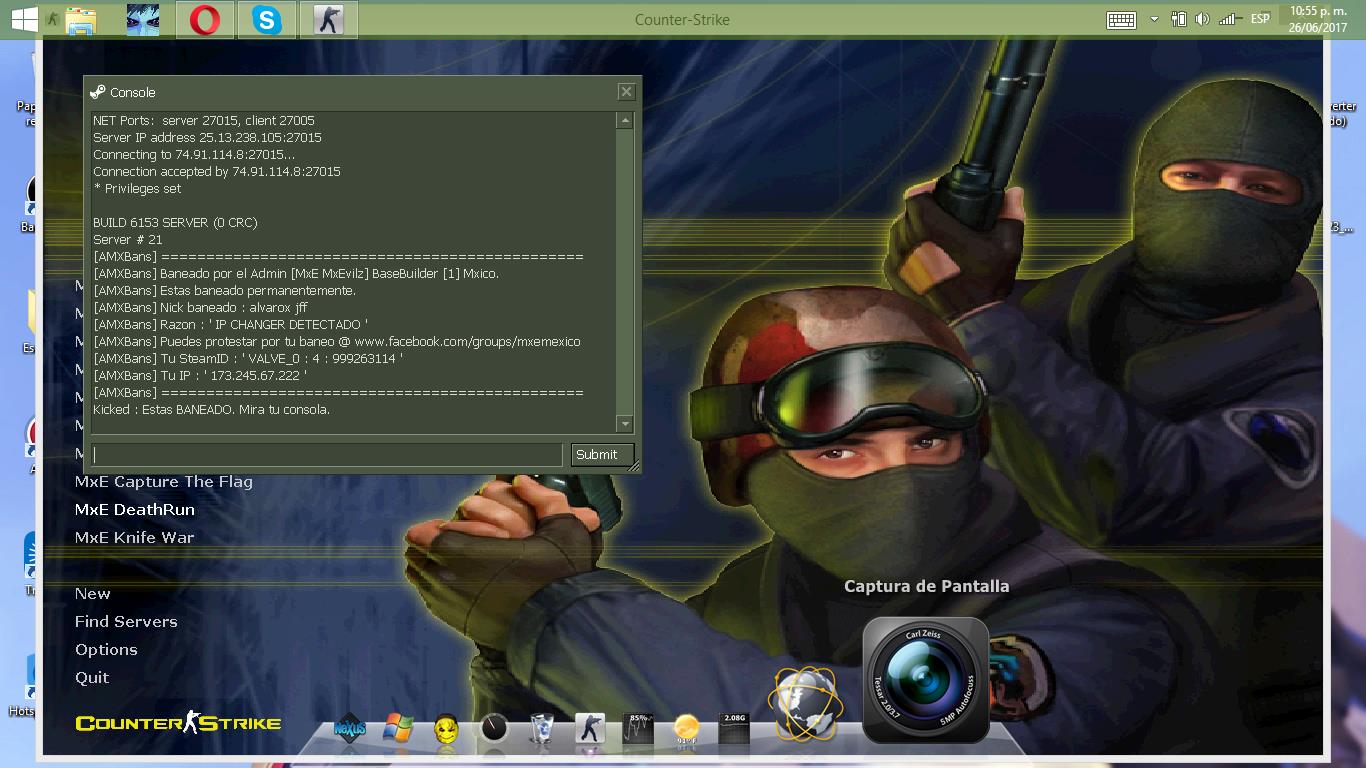Open Skype from the taskbar

[267, 20]
